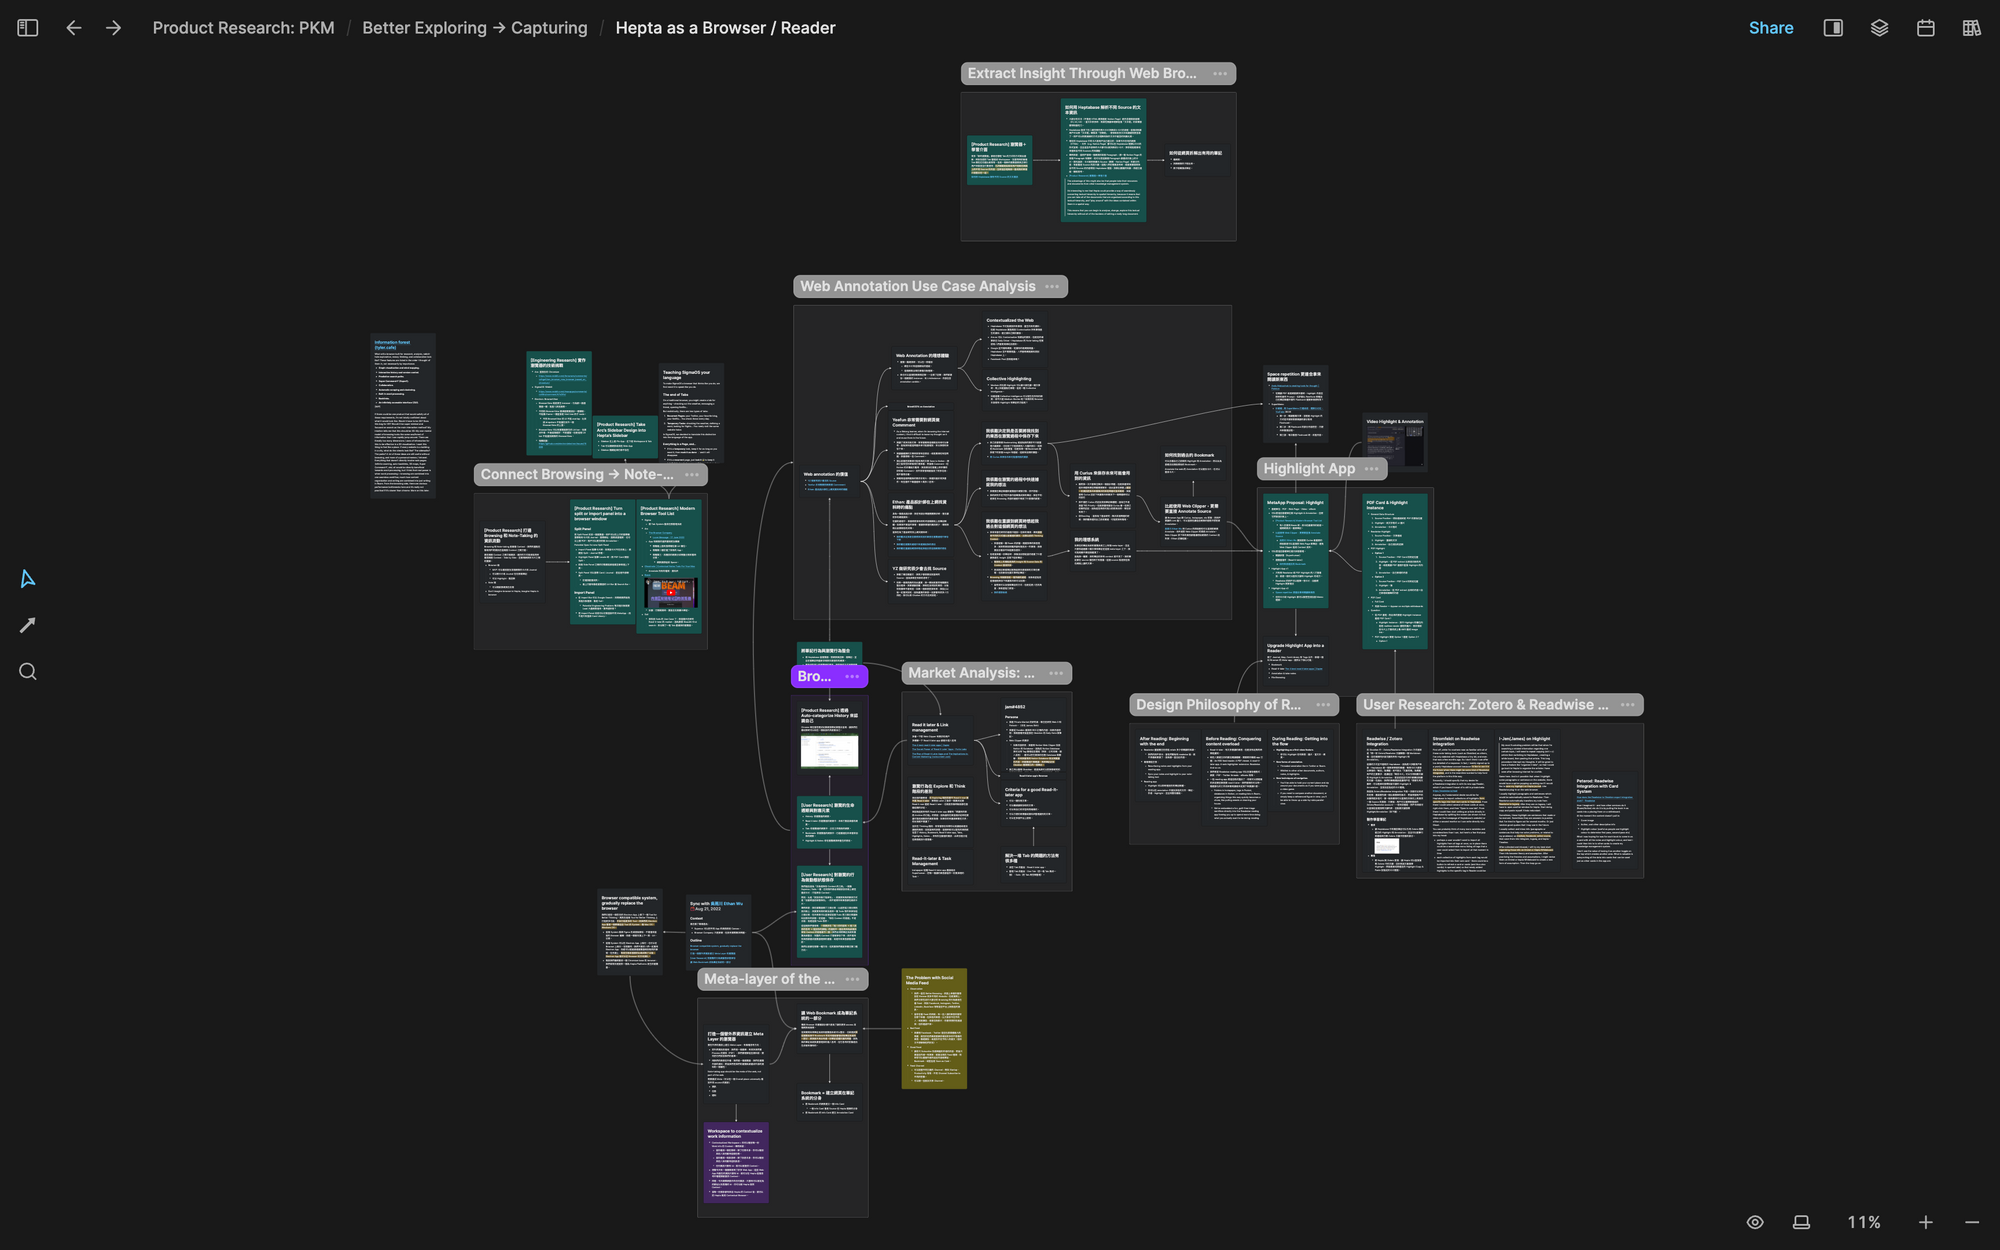
Task: Go to Product Research: PKM breadcrumb
Action: pyautogui.click(x=243, y=28)
